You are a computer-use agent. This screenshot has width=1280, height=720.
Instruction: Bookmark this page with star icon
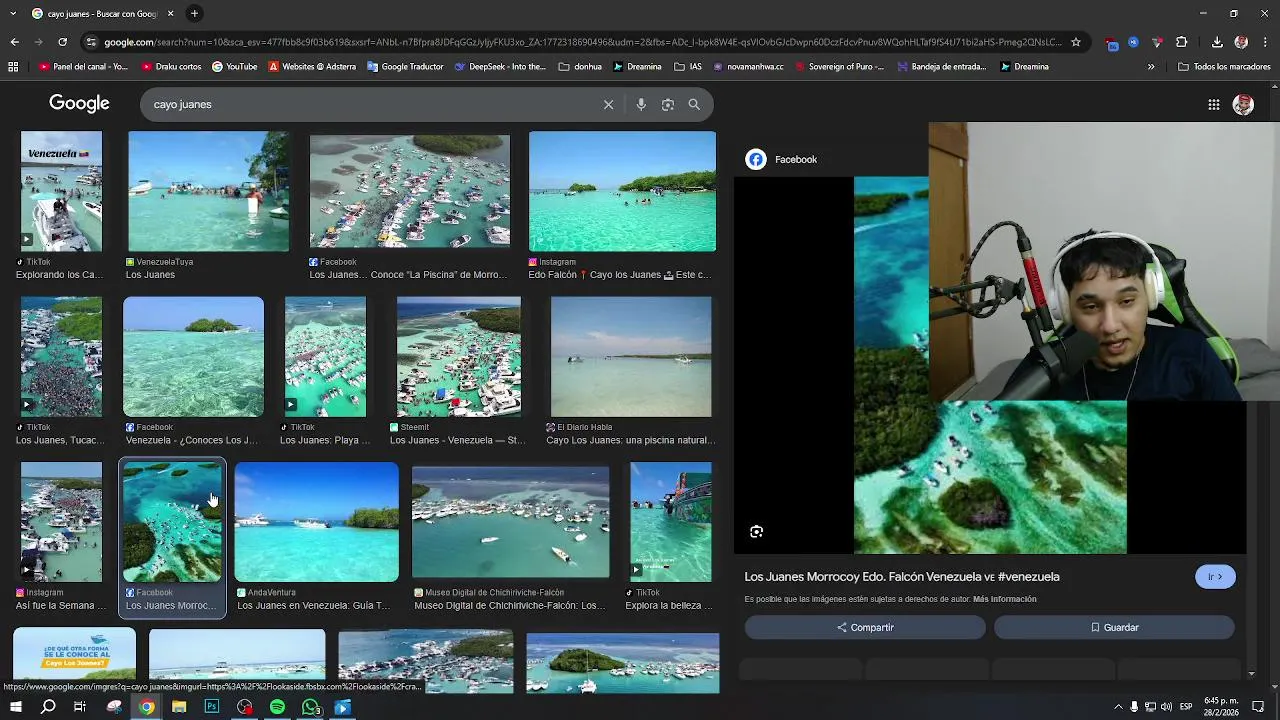[1076, 42]
